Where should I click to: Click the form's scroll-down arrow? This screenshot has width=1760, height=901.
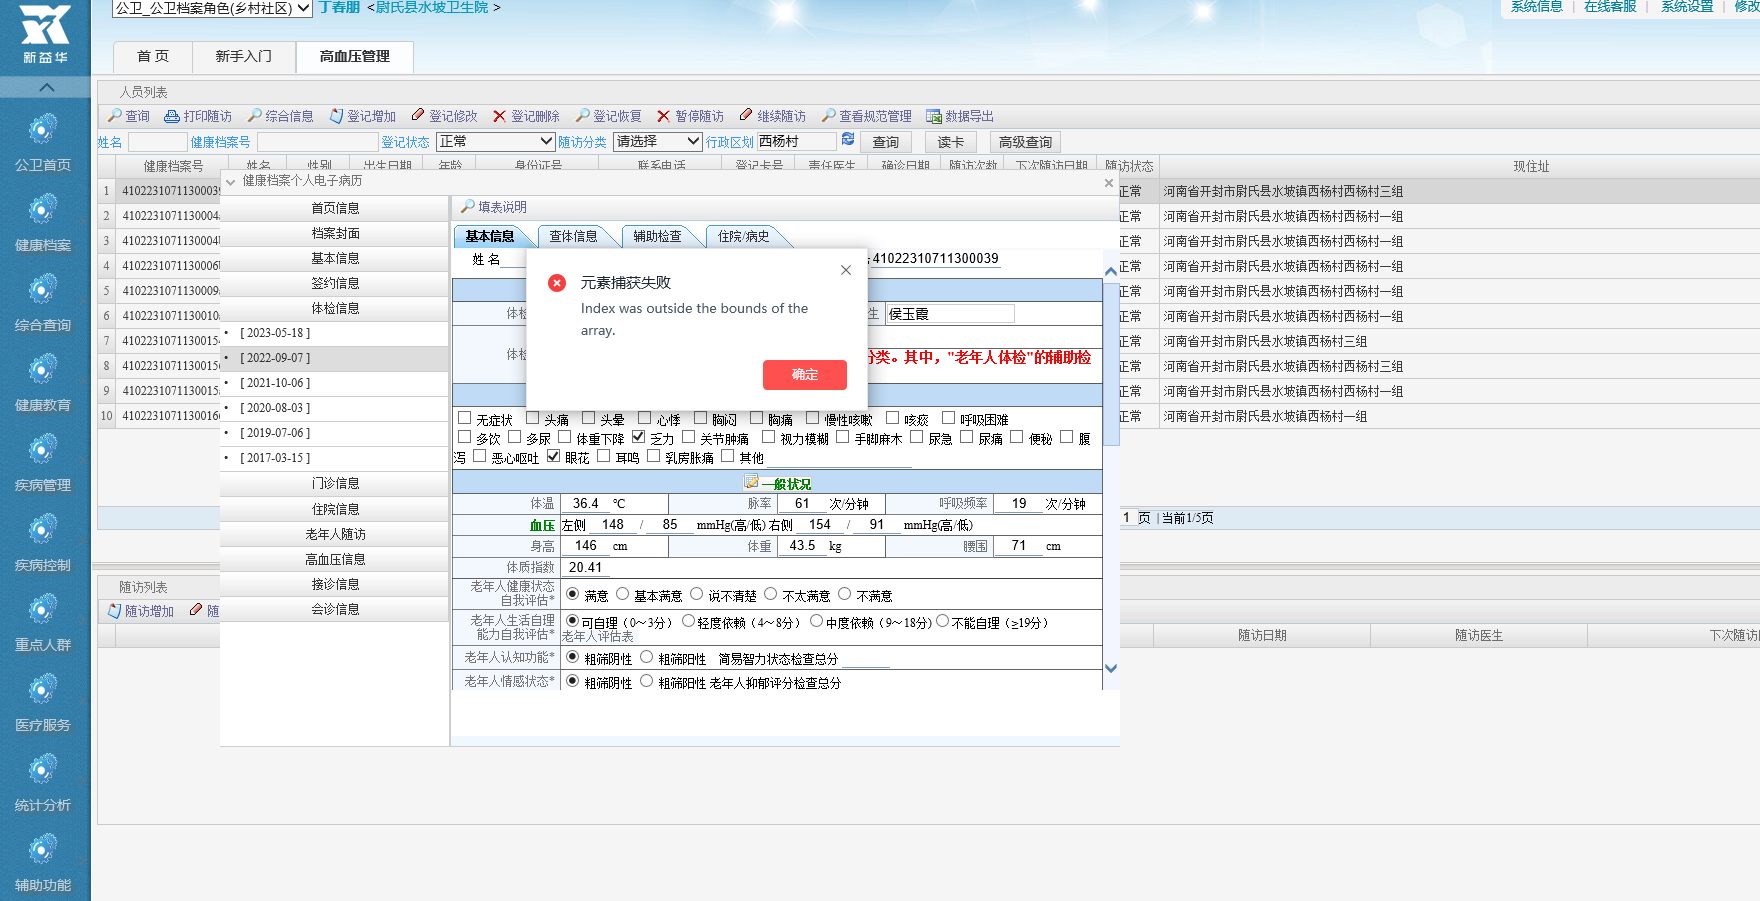1110,668
